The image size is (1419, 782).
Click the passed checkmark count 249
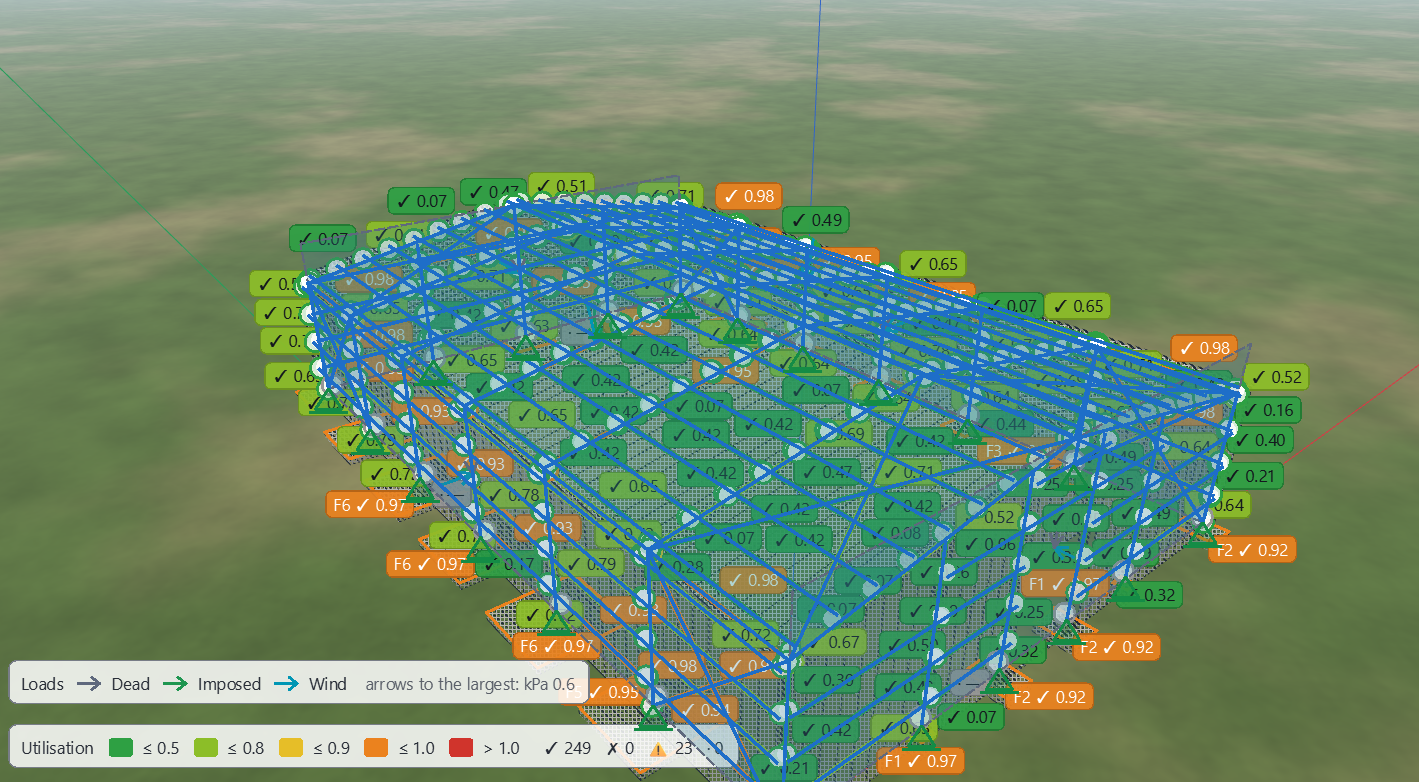click(567, 748)
